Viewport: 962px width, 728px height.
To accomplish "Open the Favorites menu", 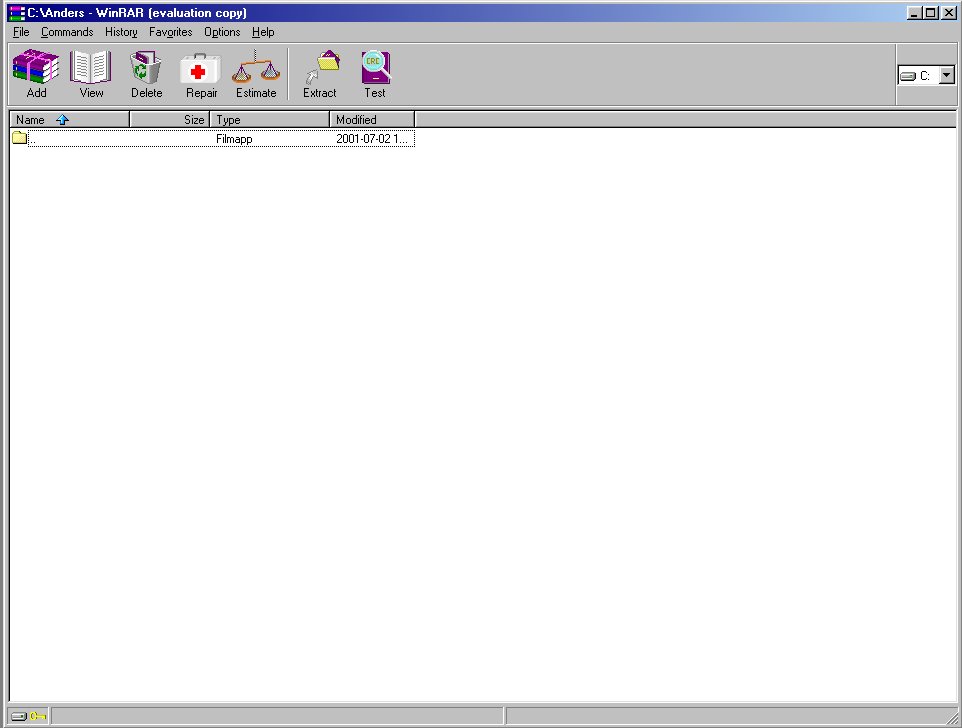I will pos(171,32).
